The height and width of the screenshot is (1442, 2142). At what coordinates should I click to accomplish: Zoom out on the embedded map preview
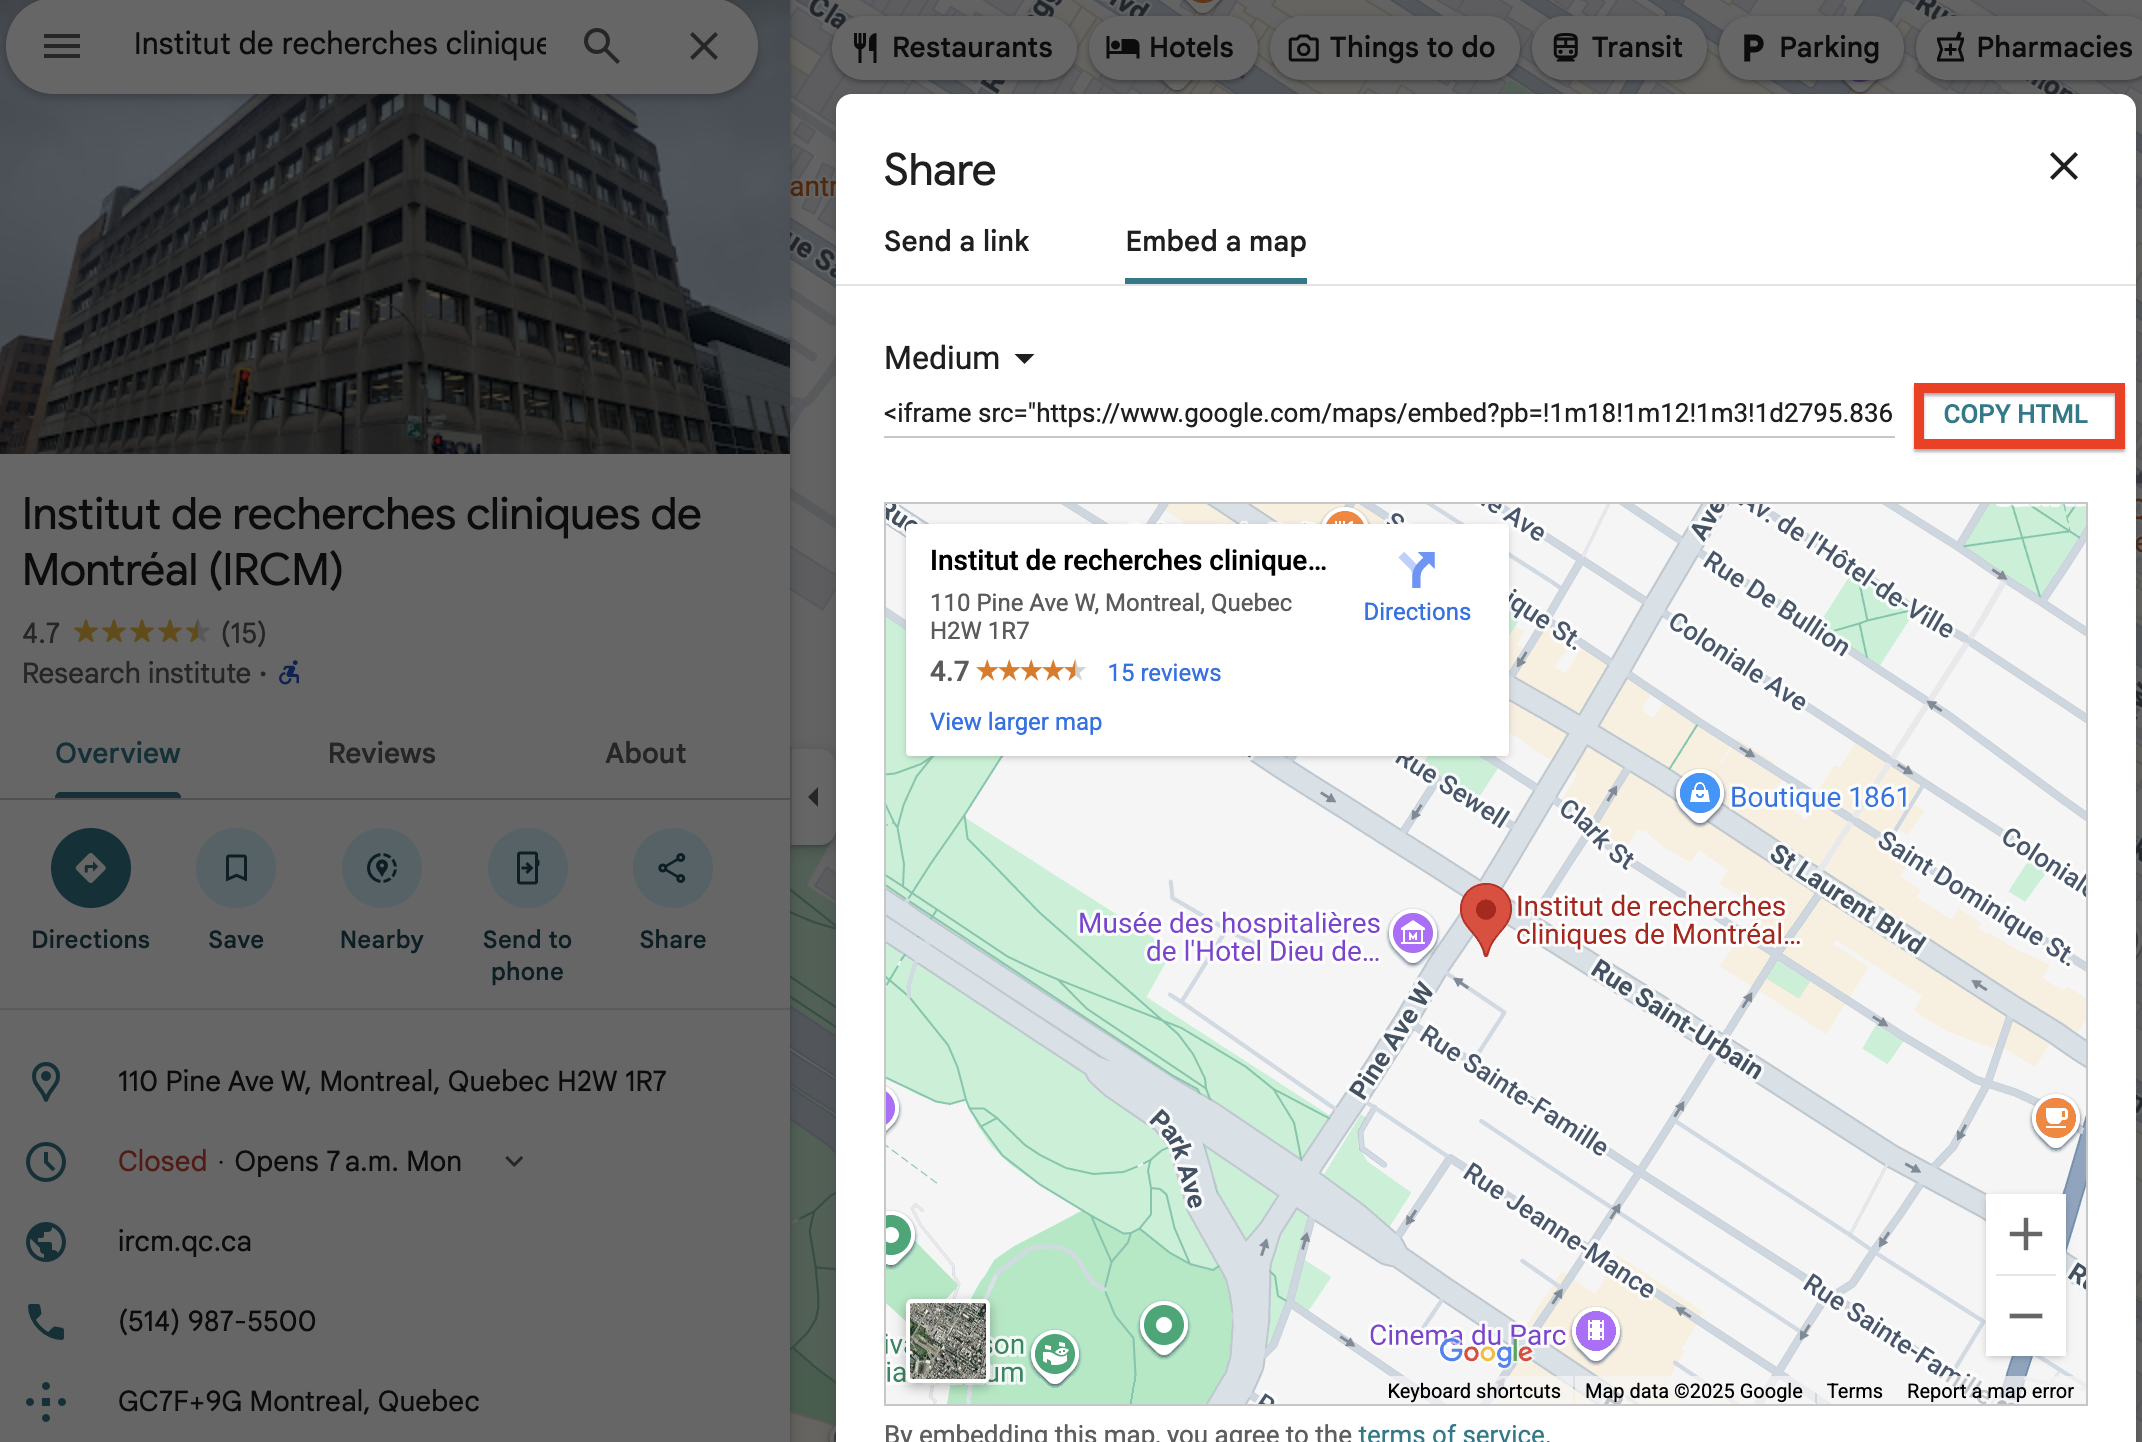(2025, 1316)
